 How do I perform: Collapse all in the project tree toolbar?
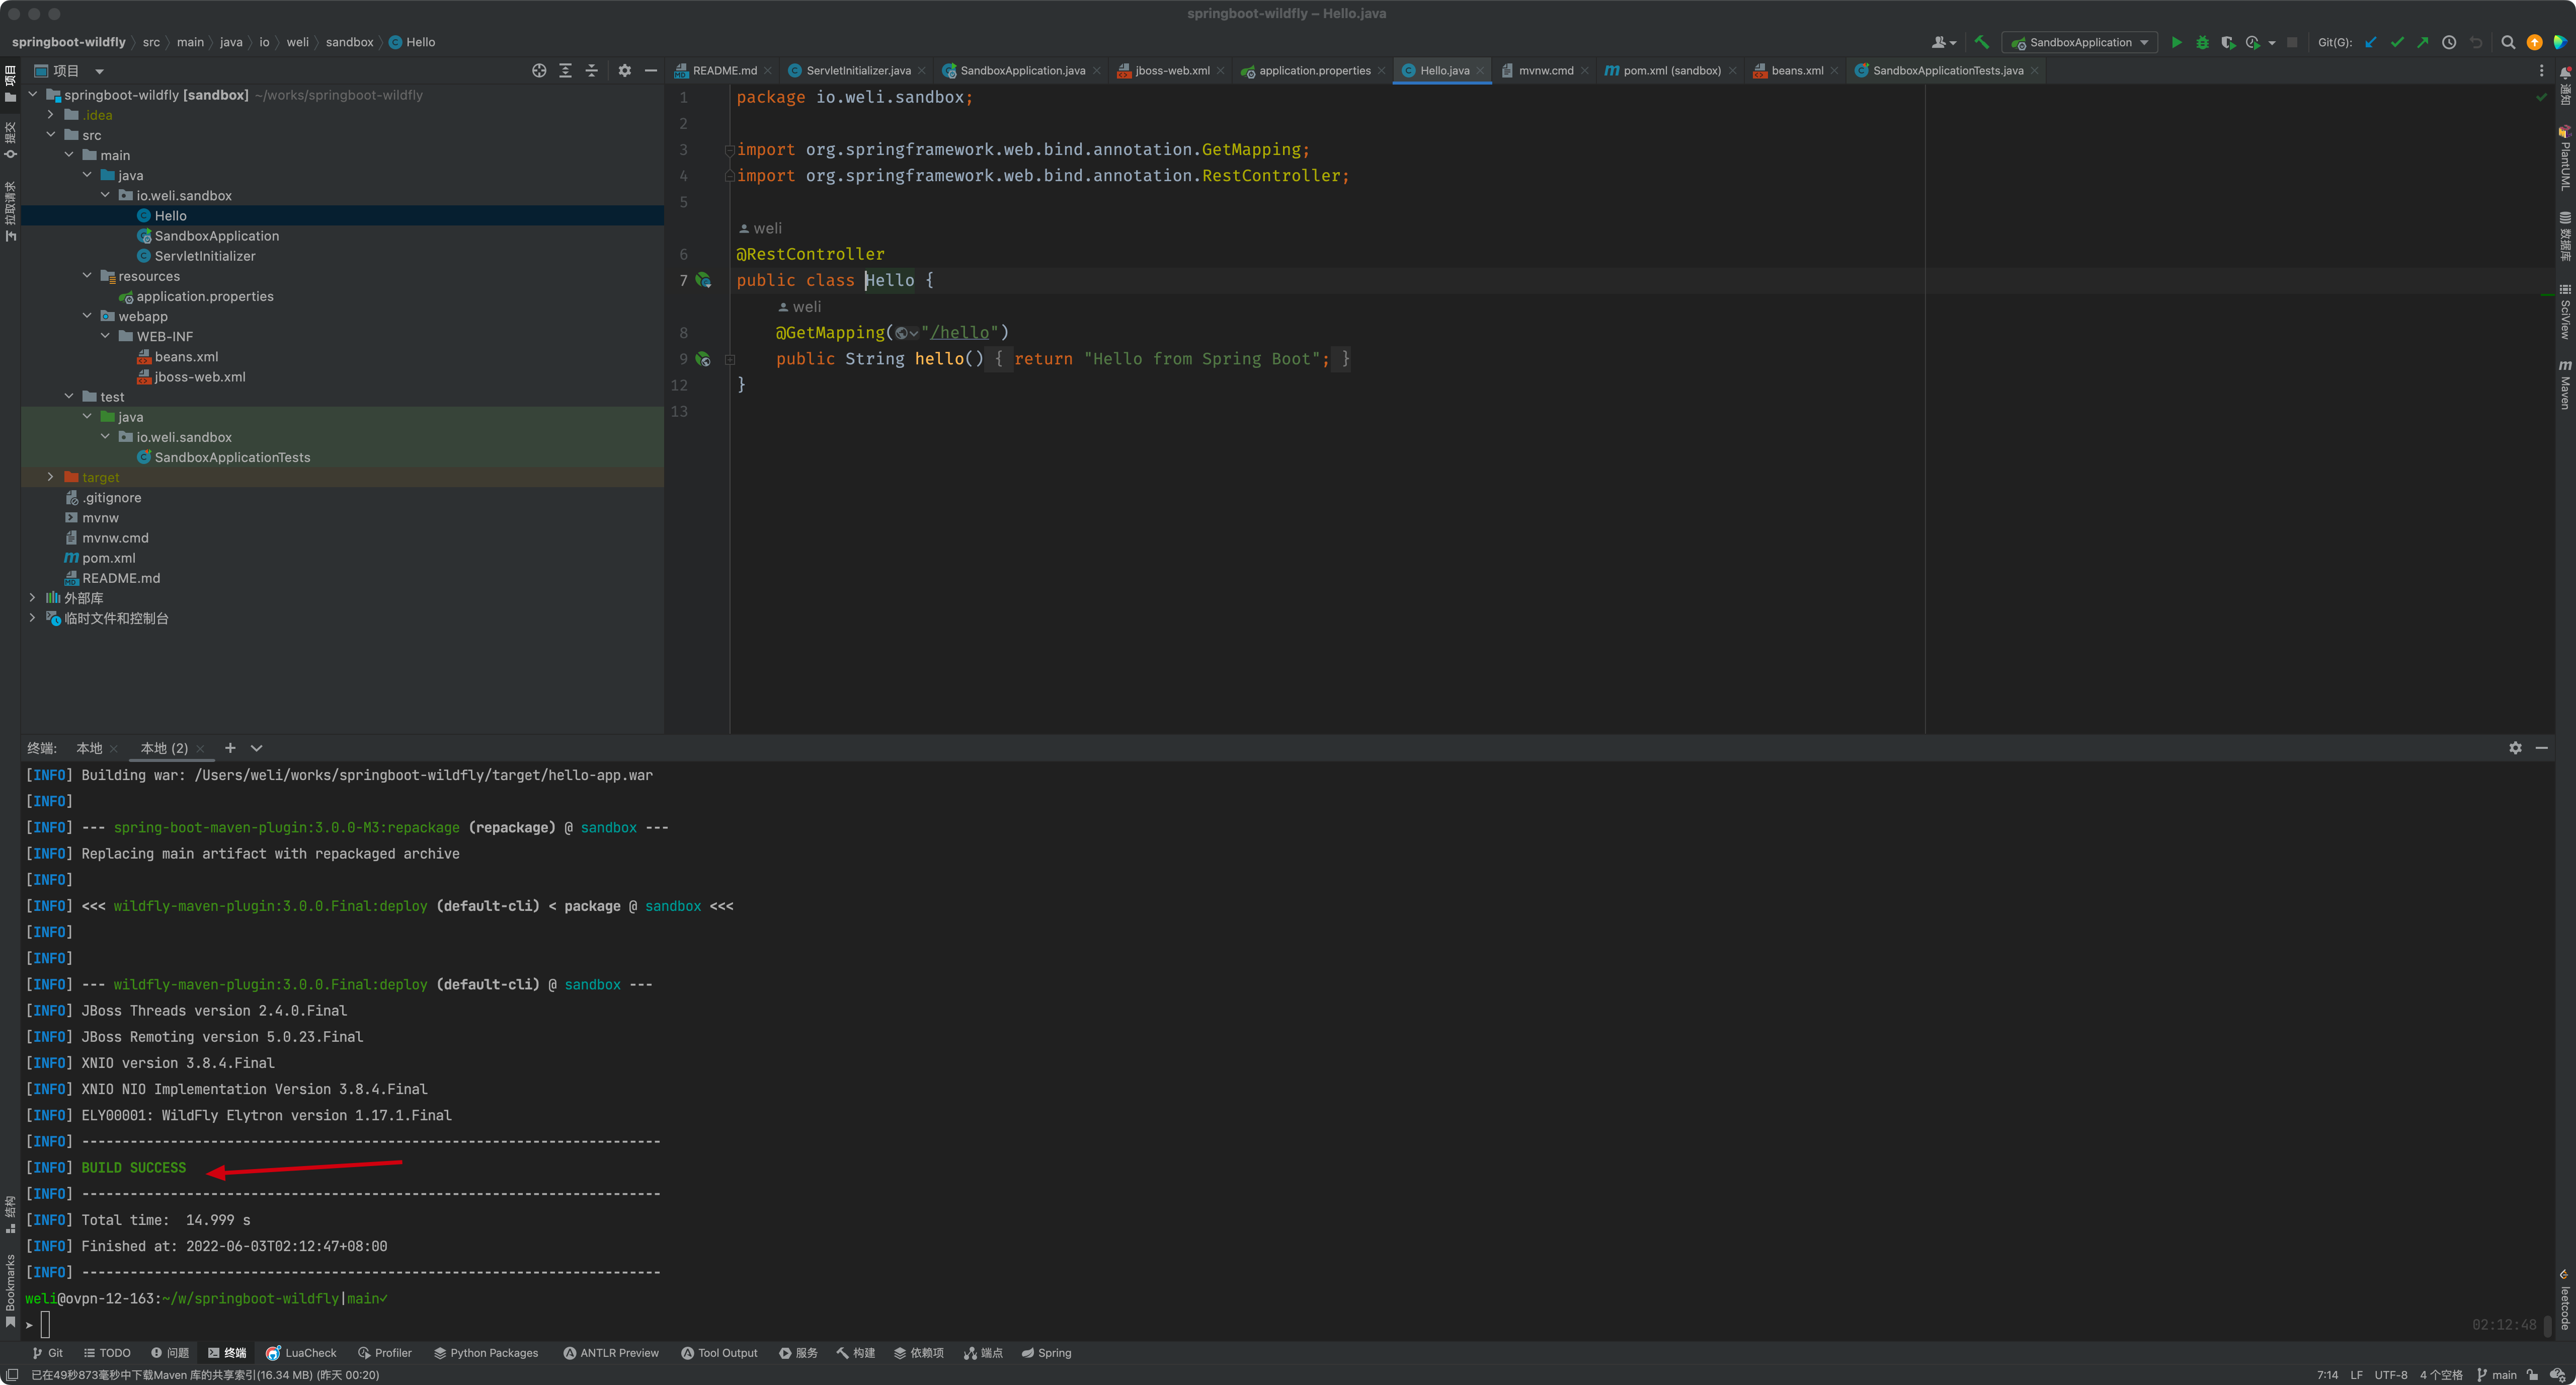(591, 71)
